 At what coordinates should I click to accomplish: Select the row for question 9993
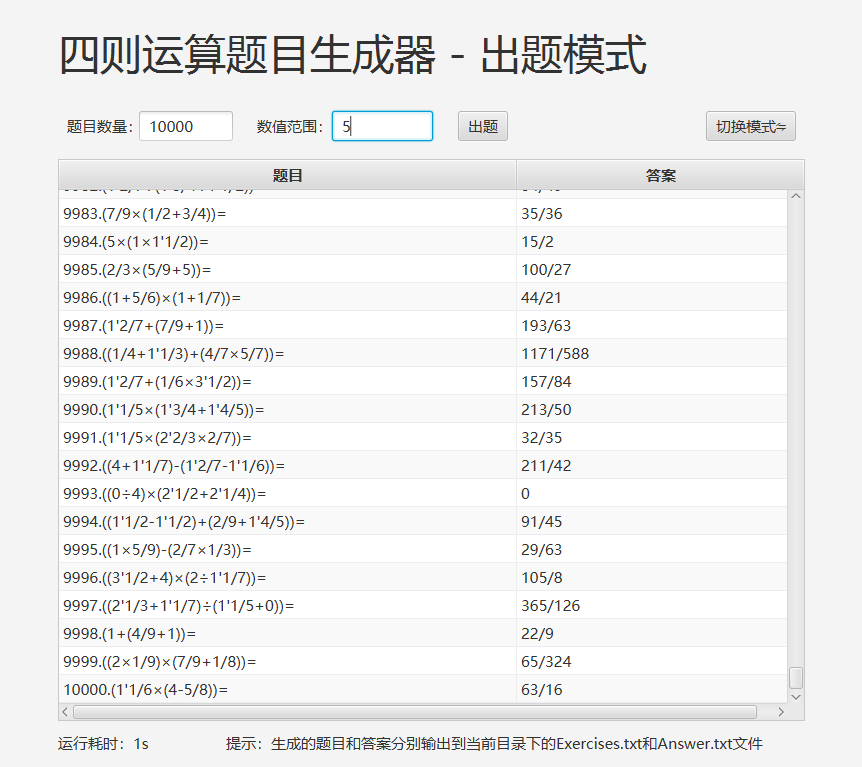tap(287, 494)
